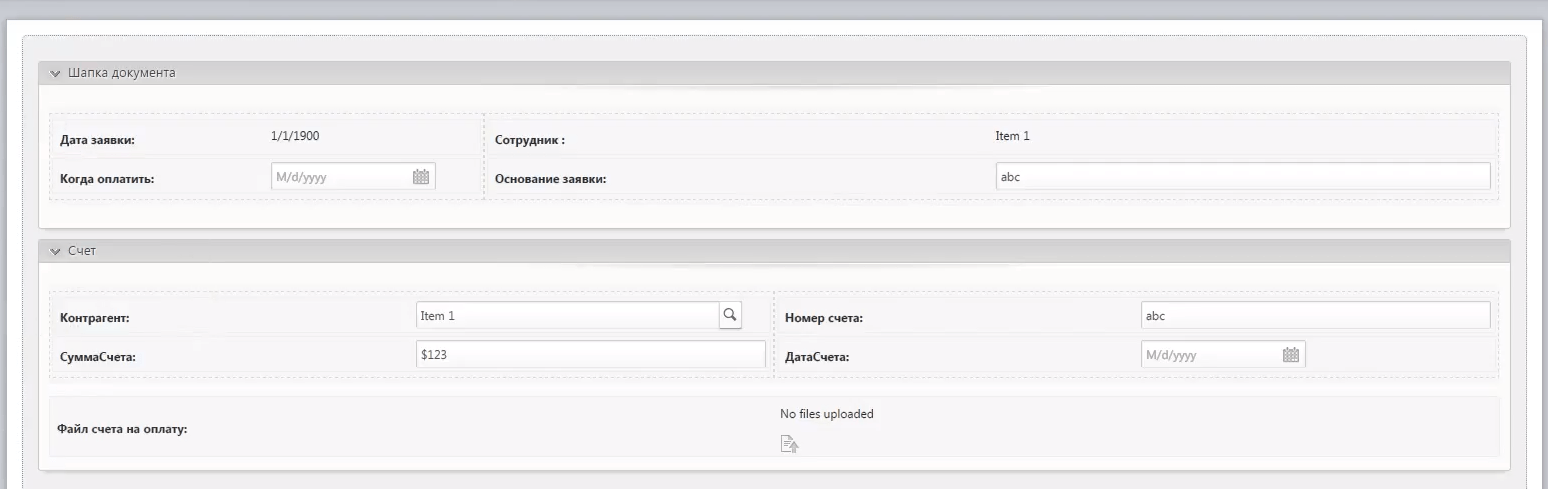This screenshot has width=1548, height=489.
Task: Click the No files uploaded text
Action: 826,414
